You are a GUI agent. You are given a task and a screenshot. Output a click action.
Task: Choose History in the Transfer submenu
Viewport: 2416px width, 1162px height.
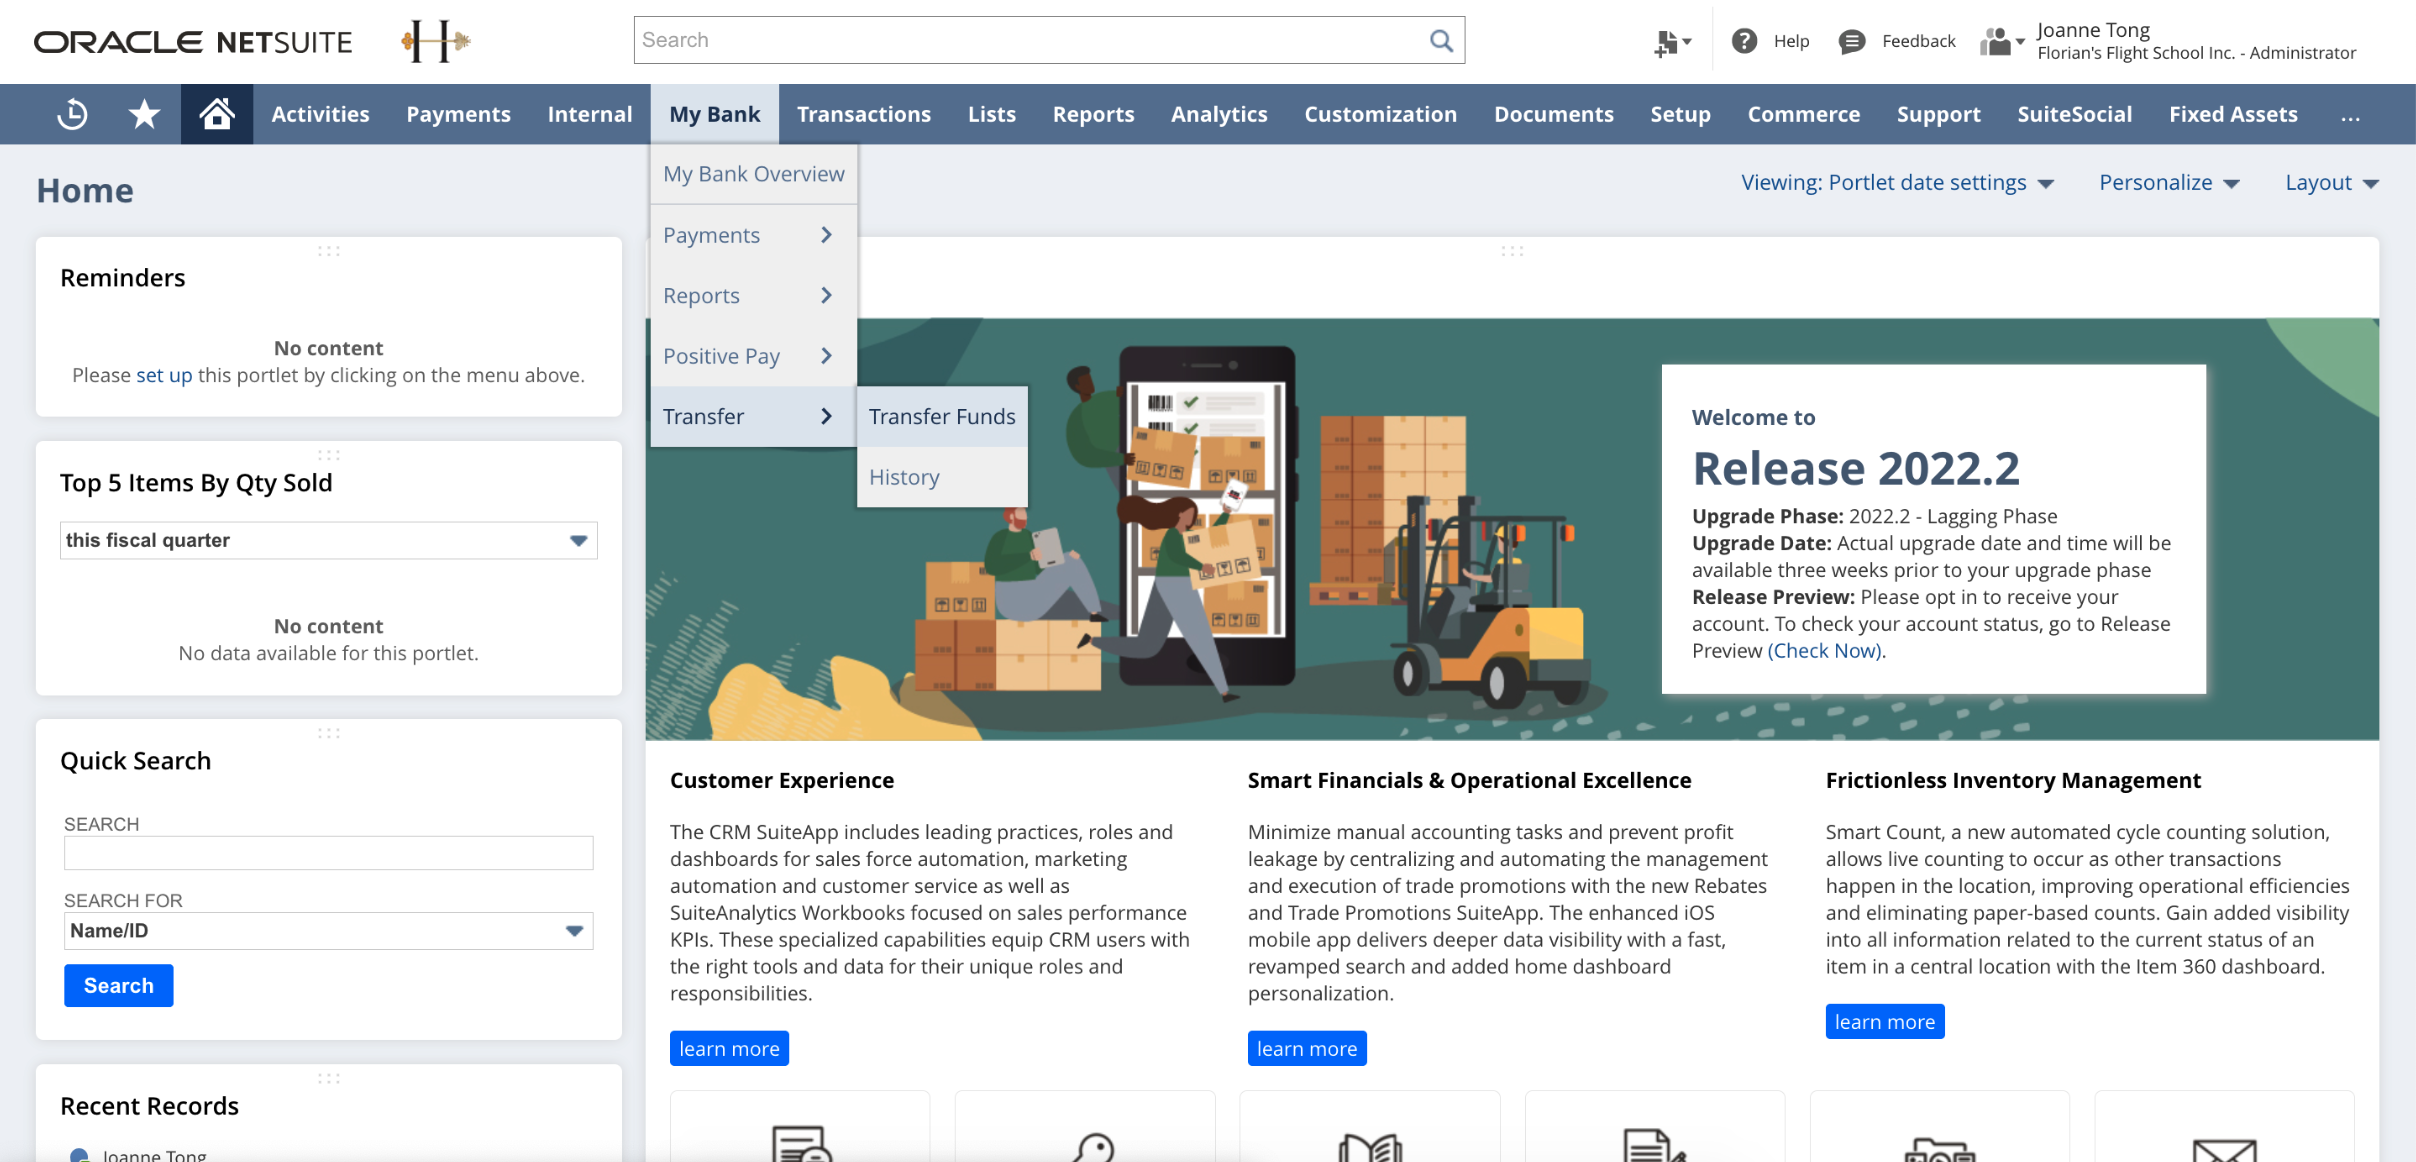coord(904,477)
